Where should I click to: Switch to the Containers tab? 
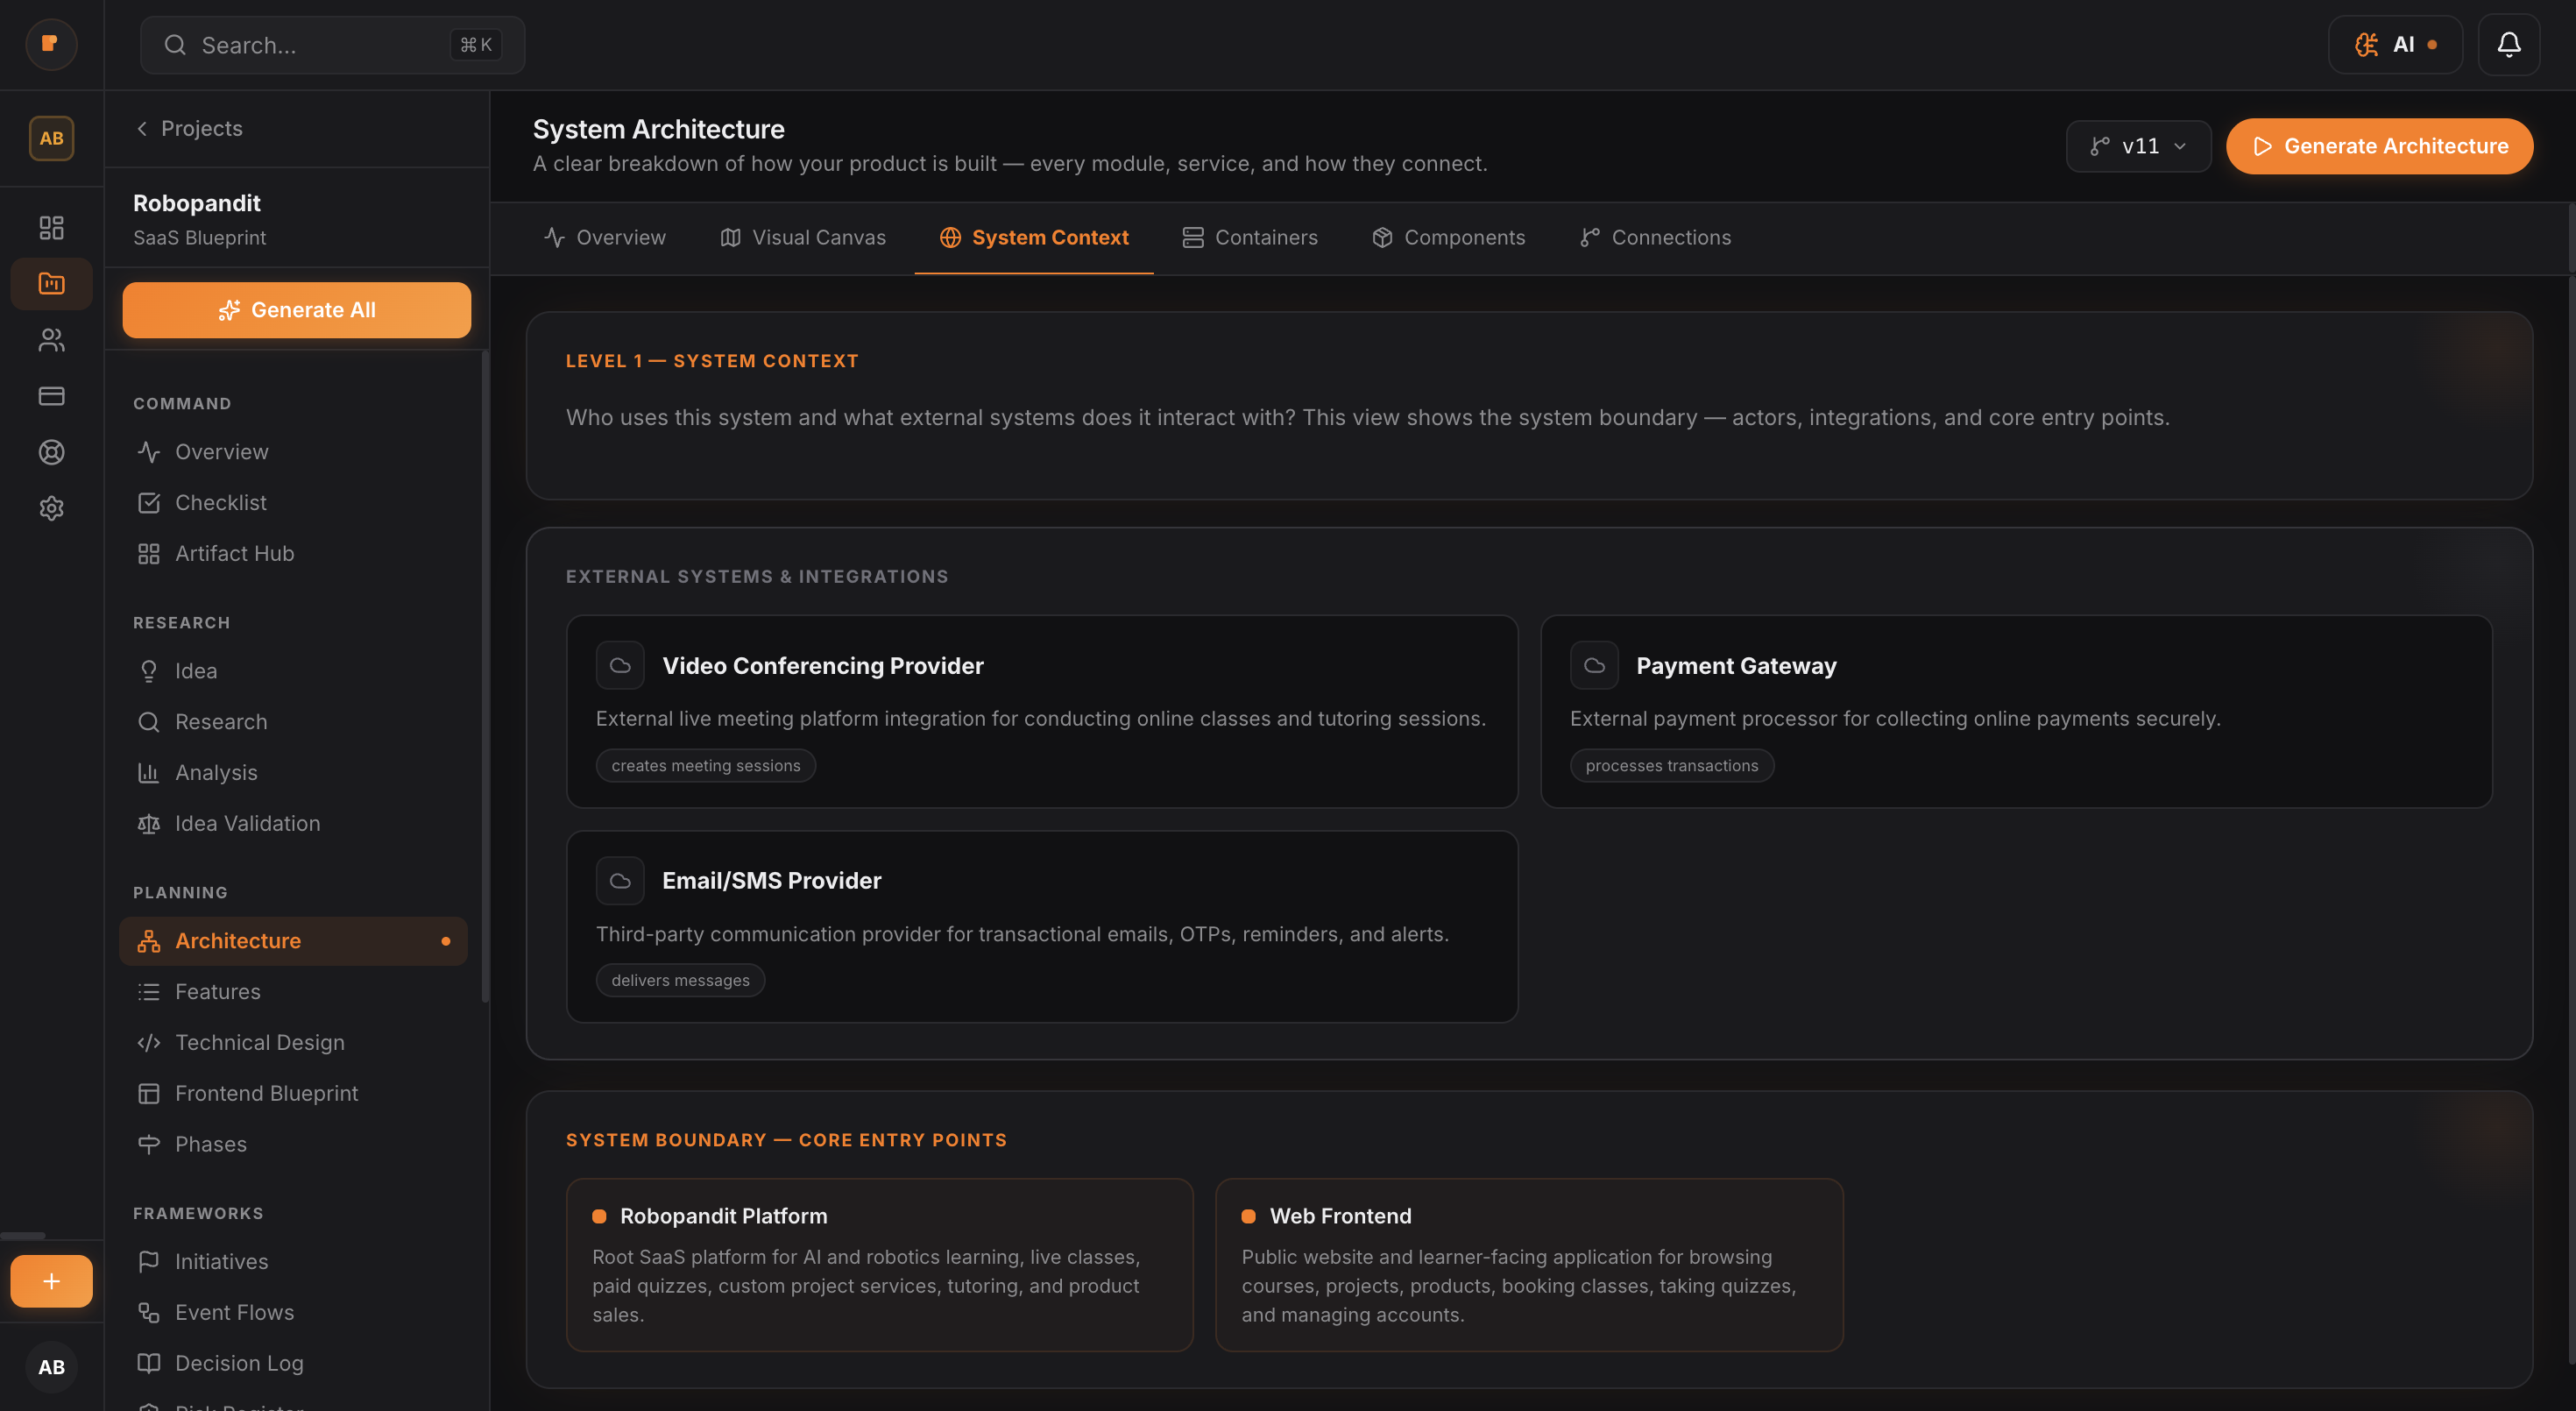pyautogui.click(x=1249, y=237)
